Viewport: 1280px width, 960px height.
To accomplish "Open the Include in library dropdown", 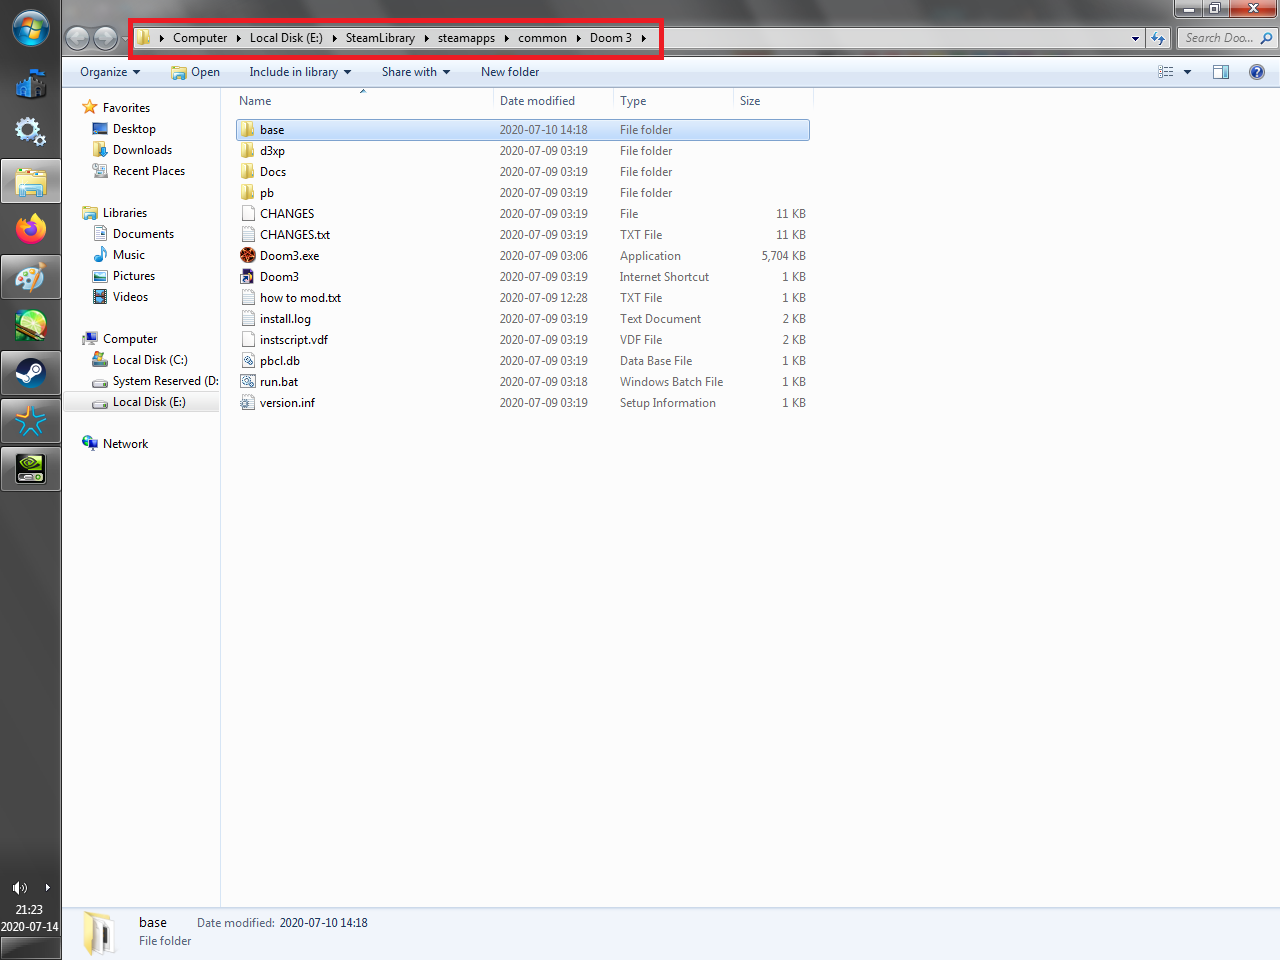I will coord(300,72).
